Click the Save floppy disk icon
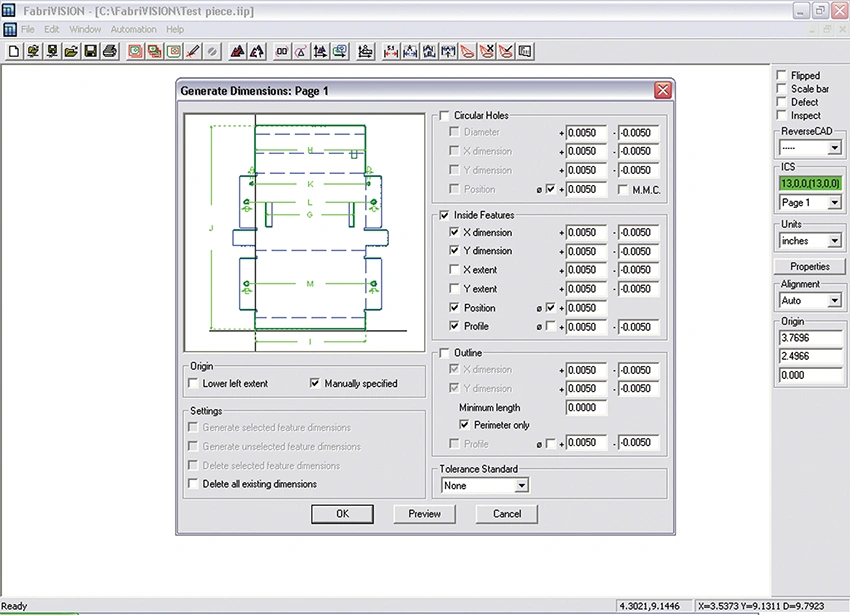This screenshot has width=850, height=615. click(x=91, y=52)
